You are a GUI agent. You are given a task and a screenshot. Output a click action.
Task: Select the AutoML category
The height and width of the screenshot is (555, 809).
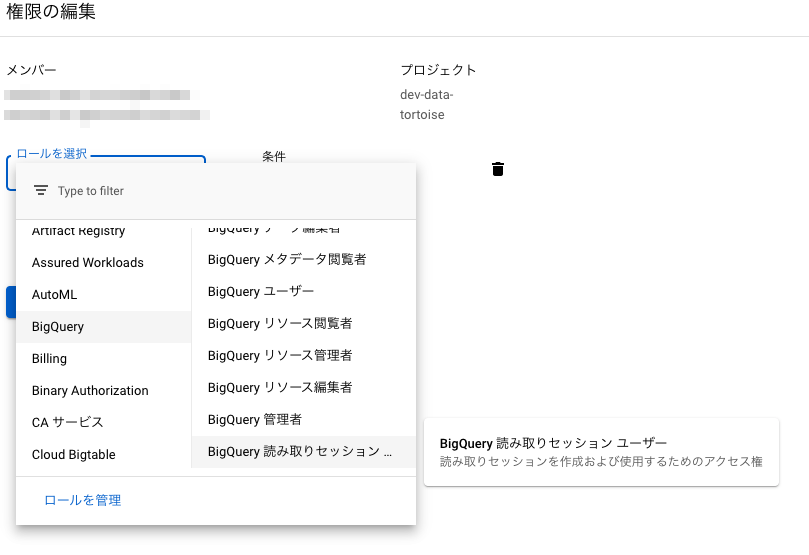click(x=104, y=295)
